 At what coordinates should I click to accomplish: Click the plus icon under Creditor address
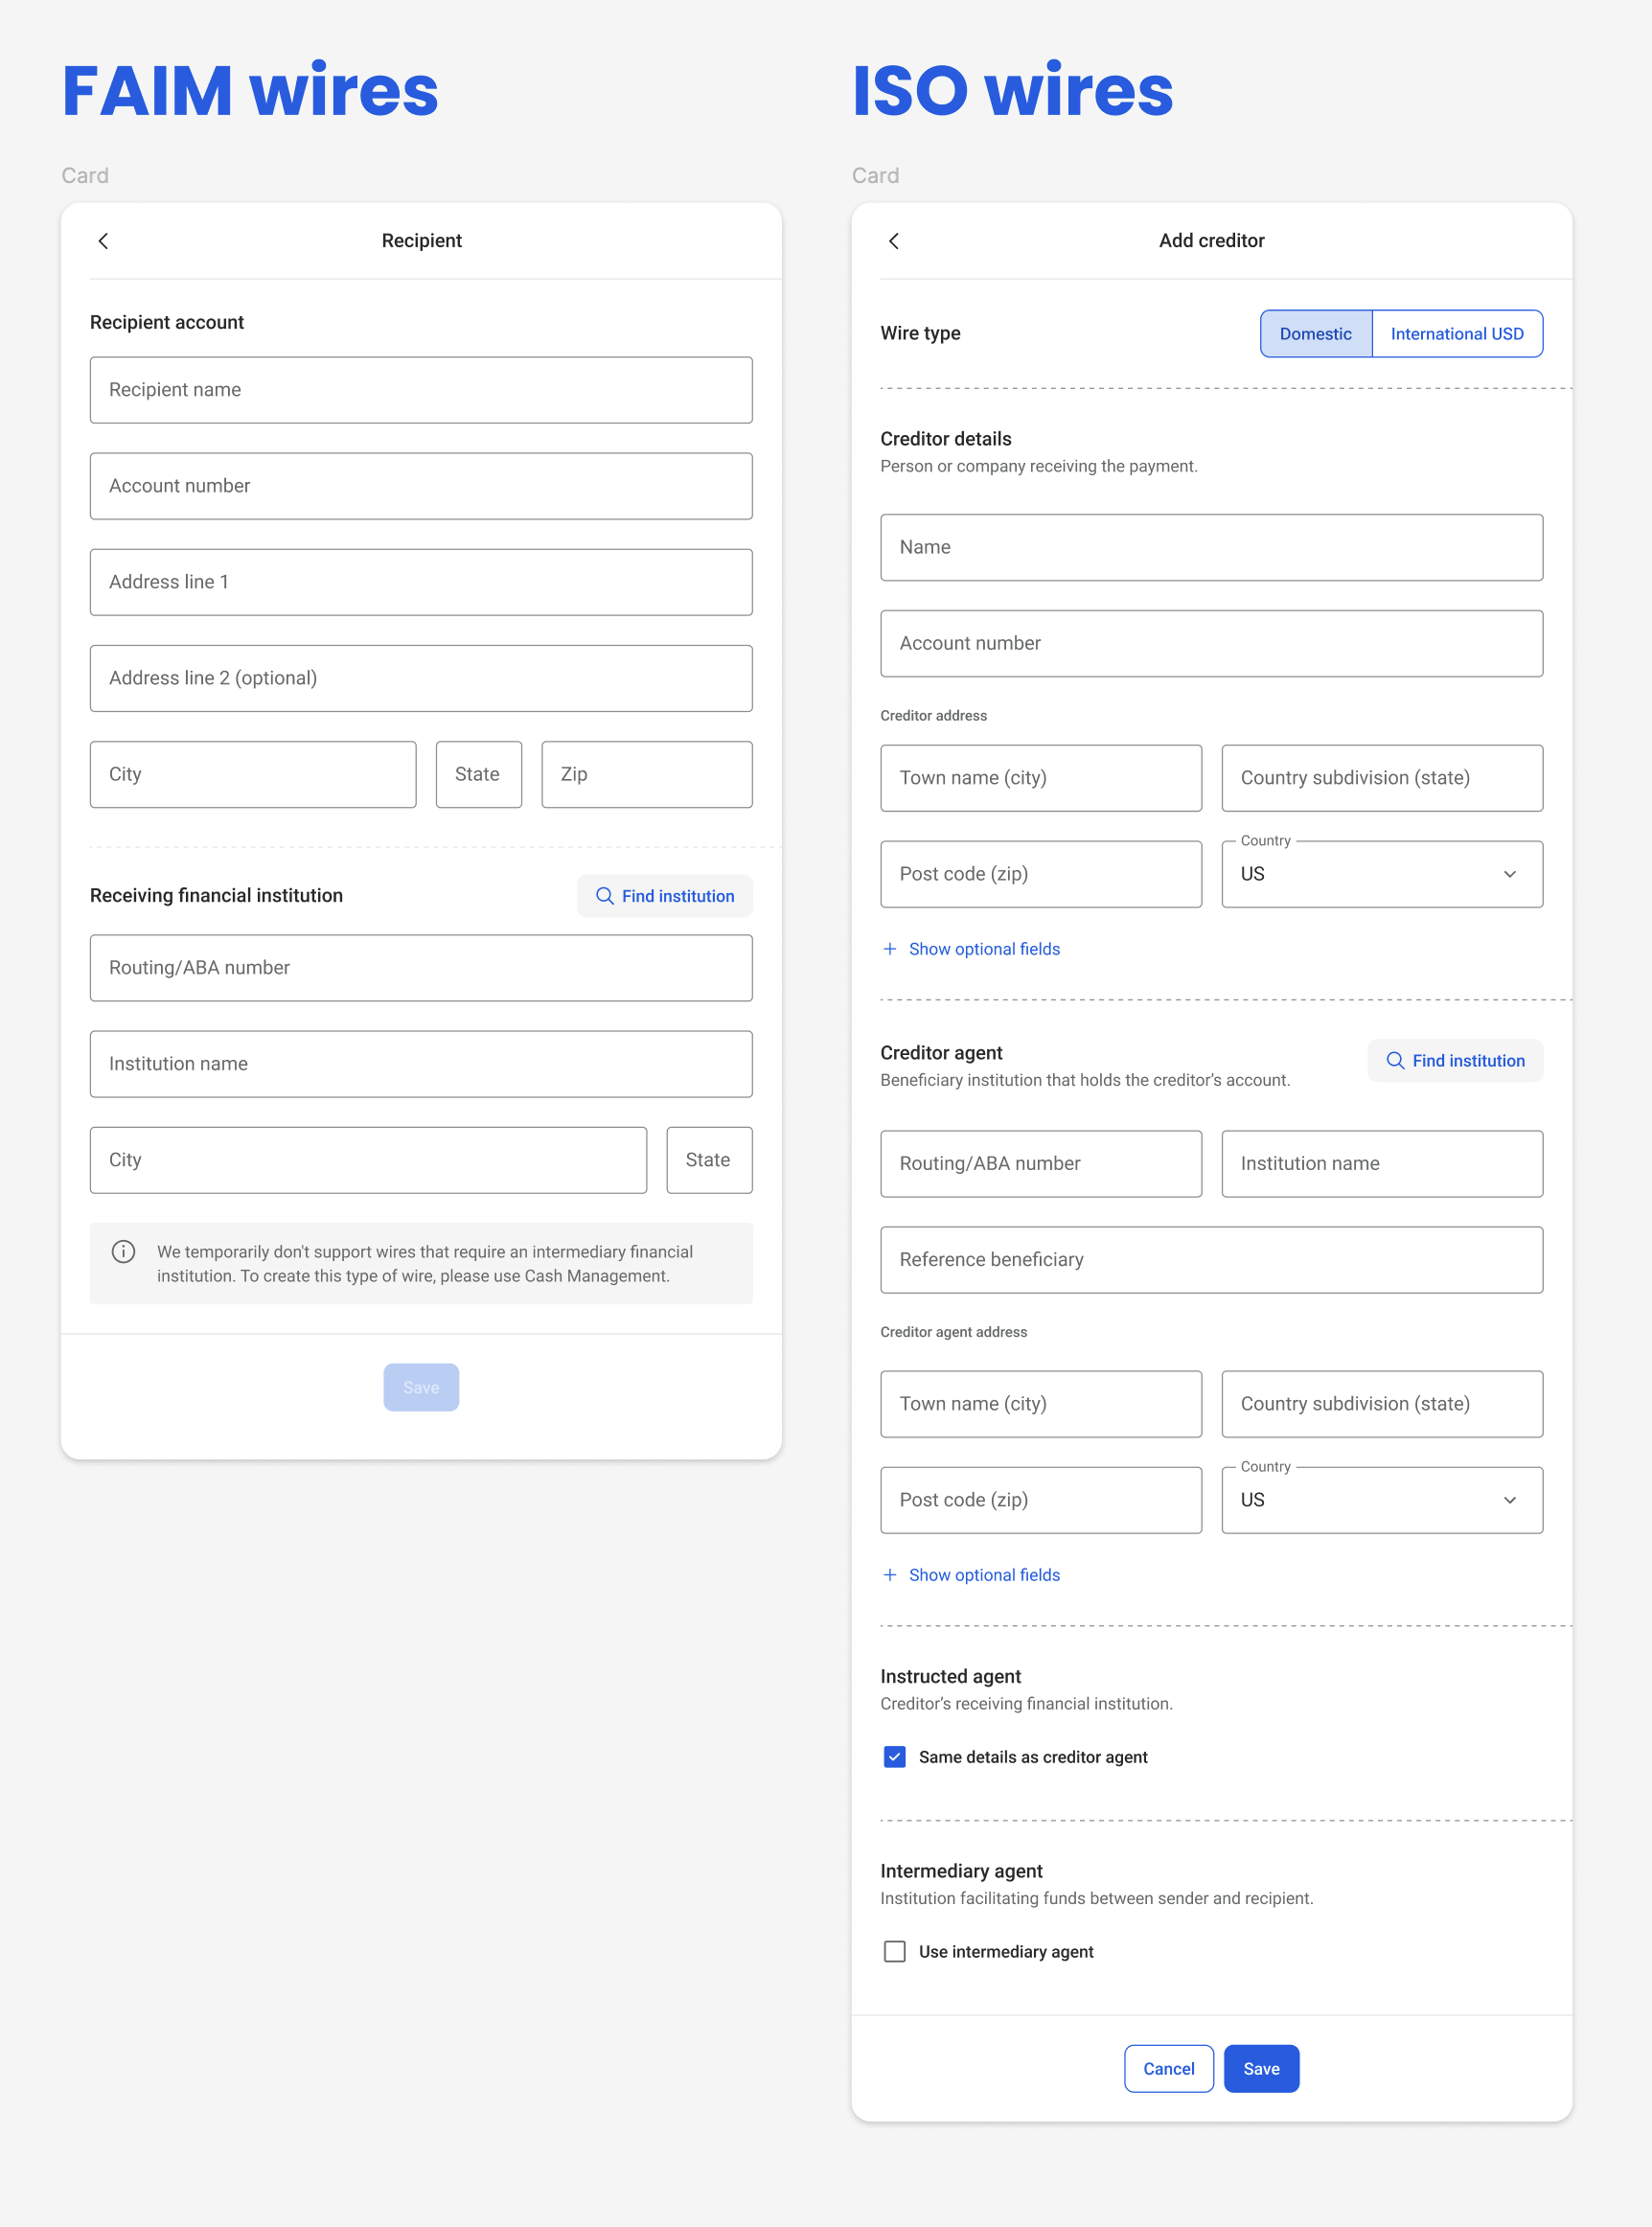pos(889,948)
